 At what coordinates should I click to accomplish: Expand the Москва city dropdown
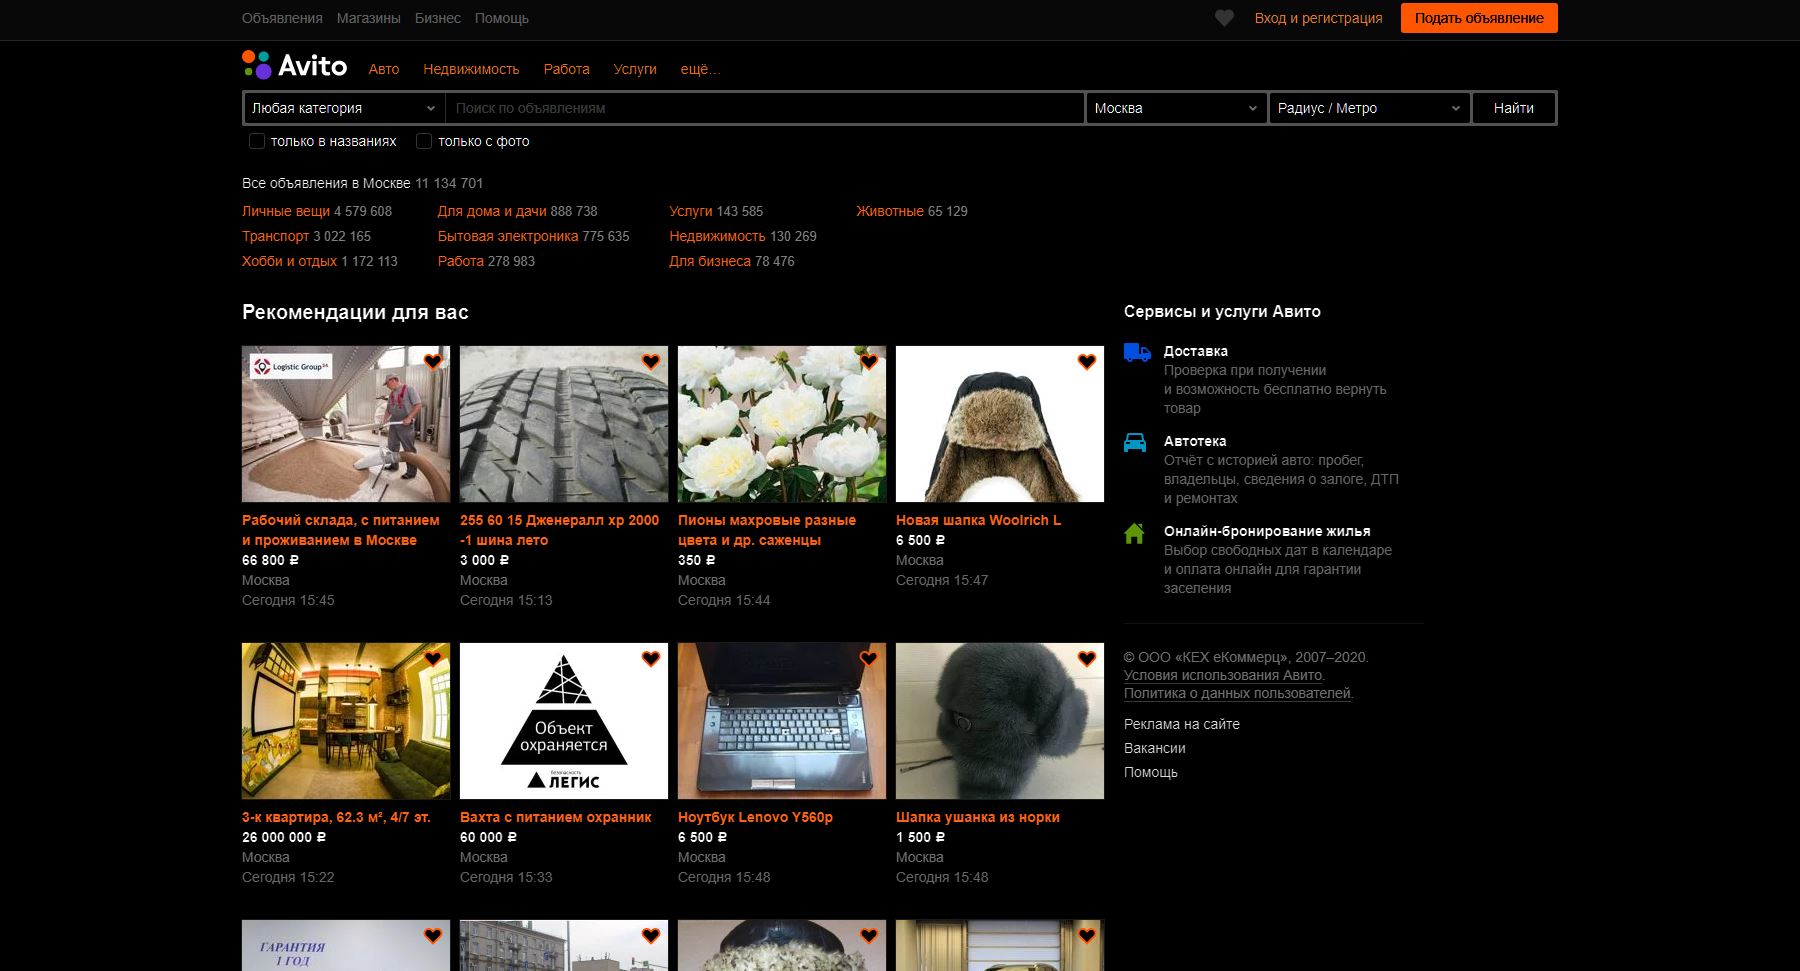click(x=1175, y=108)
